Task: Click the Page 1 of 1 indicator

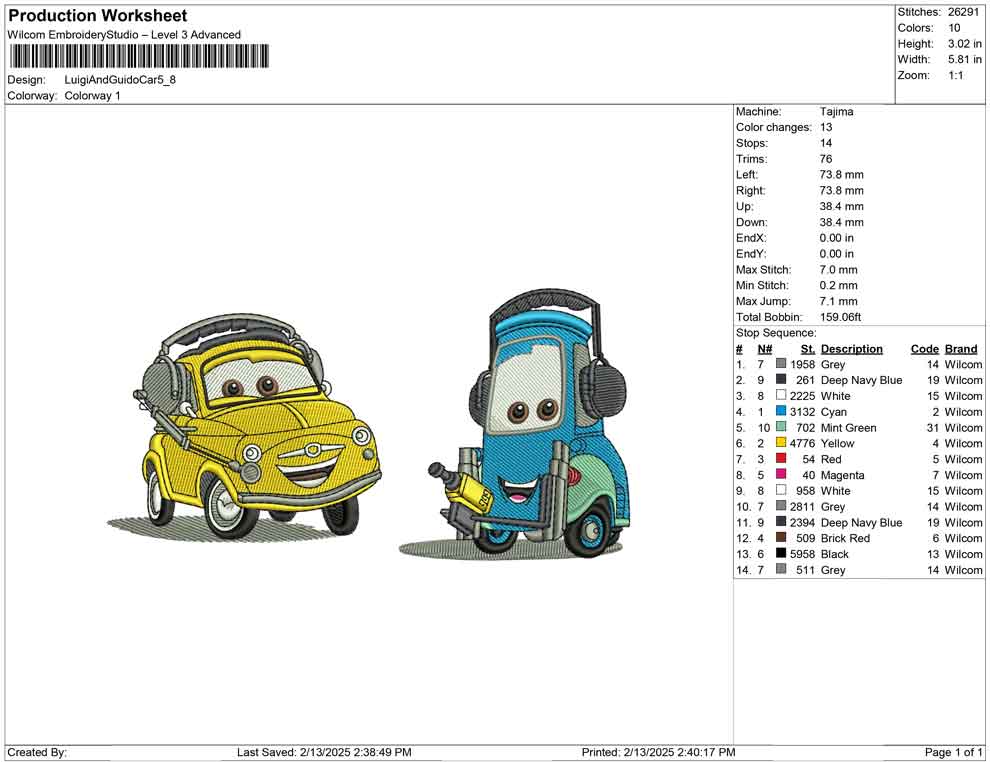Action: point(953,752)
